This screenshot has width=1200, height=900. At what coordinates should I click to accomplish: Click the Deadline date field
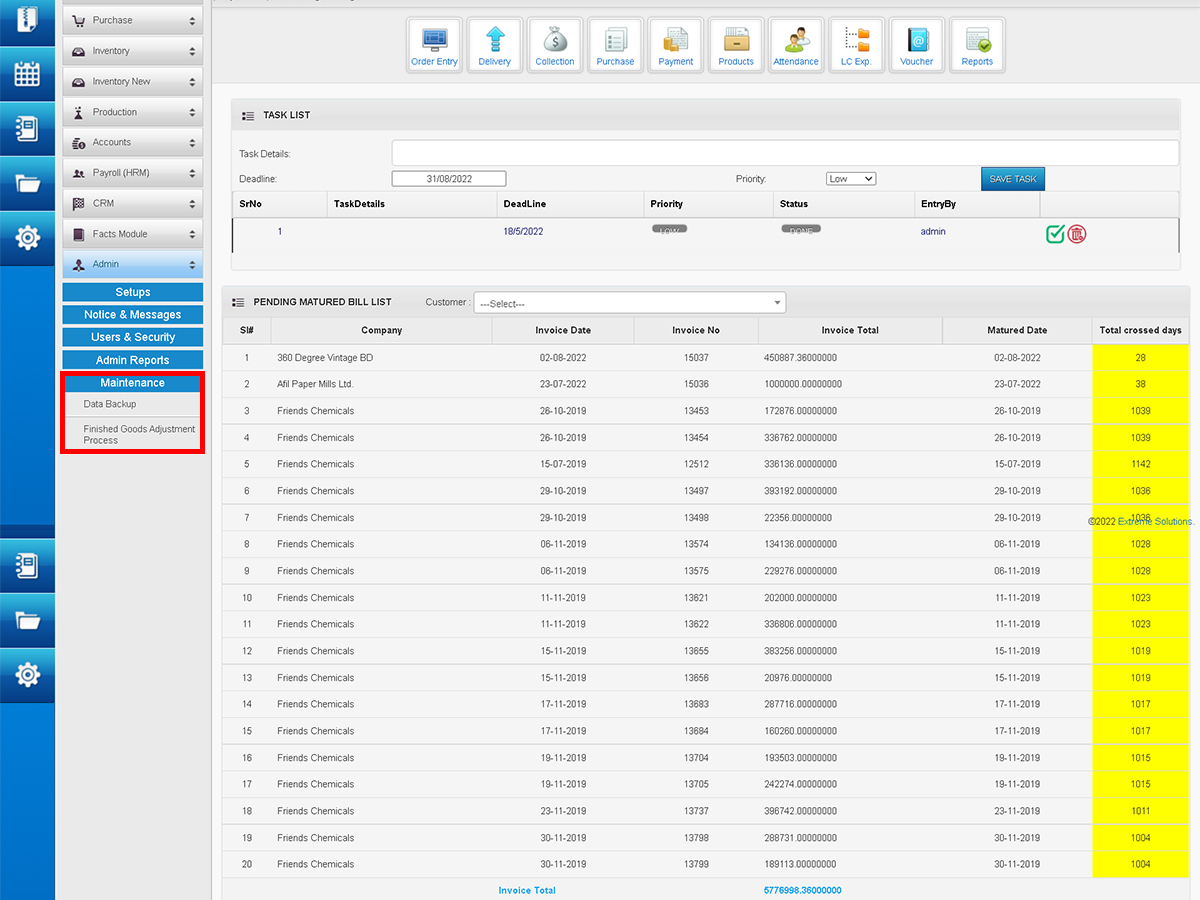click(x=449, y=179)
